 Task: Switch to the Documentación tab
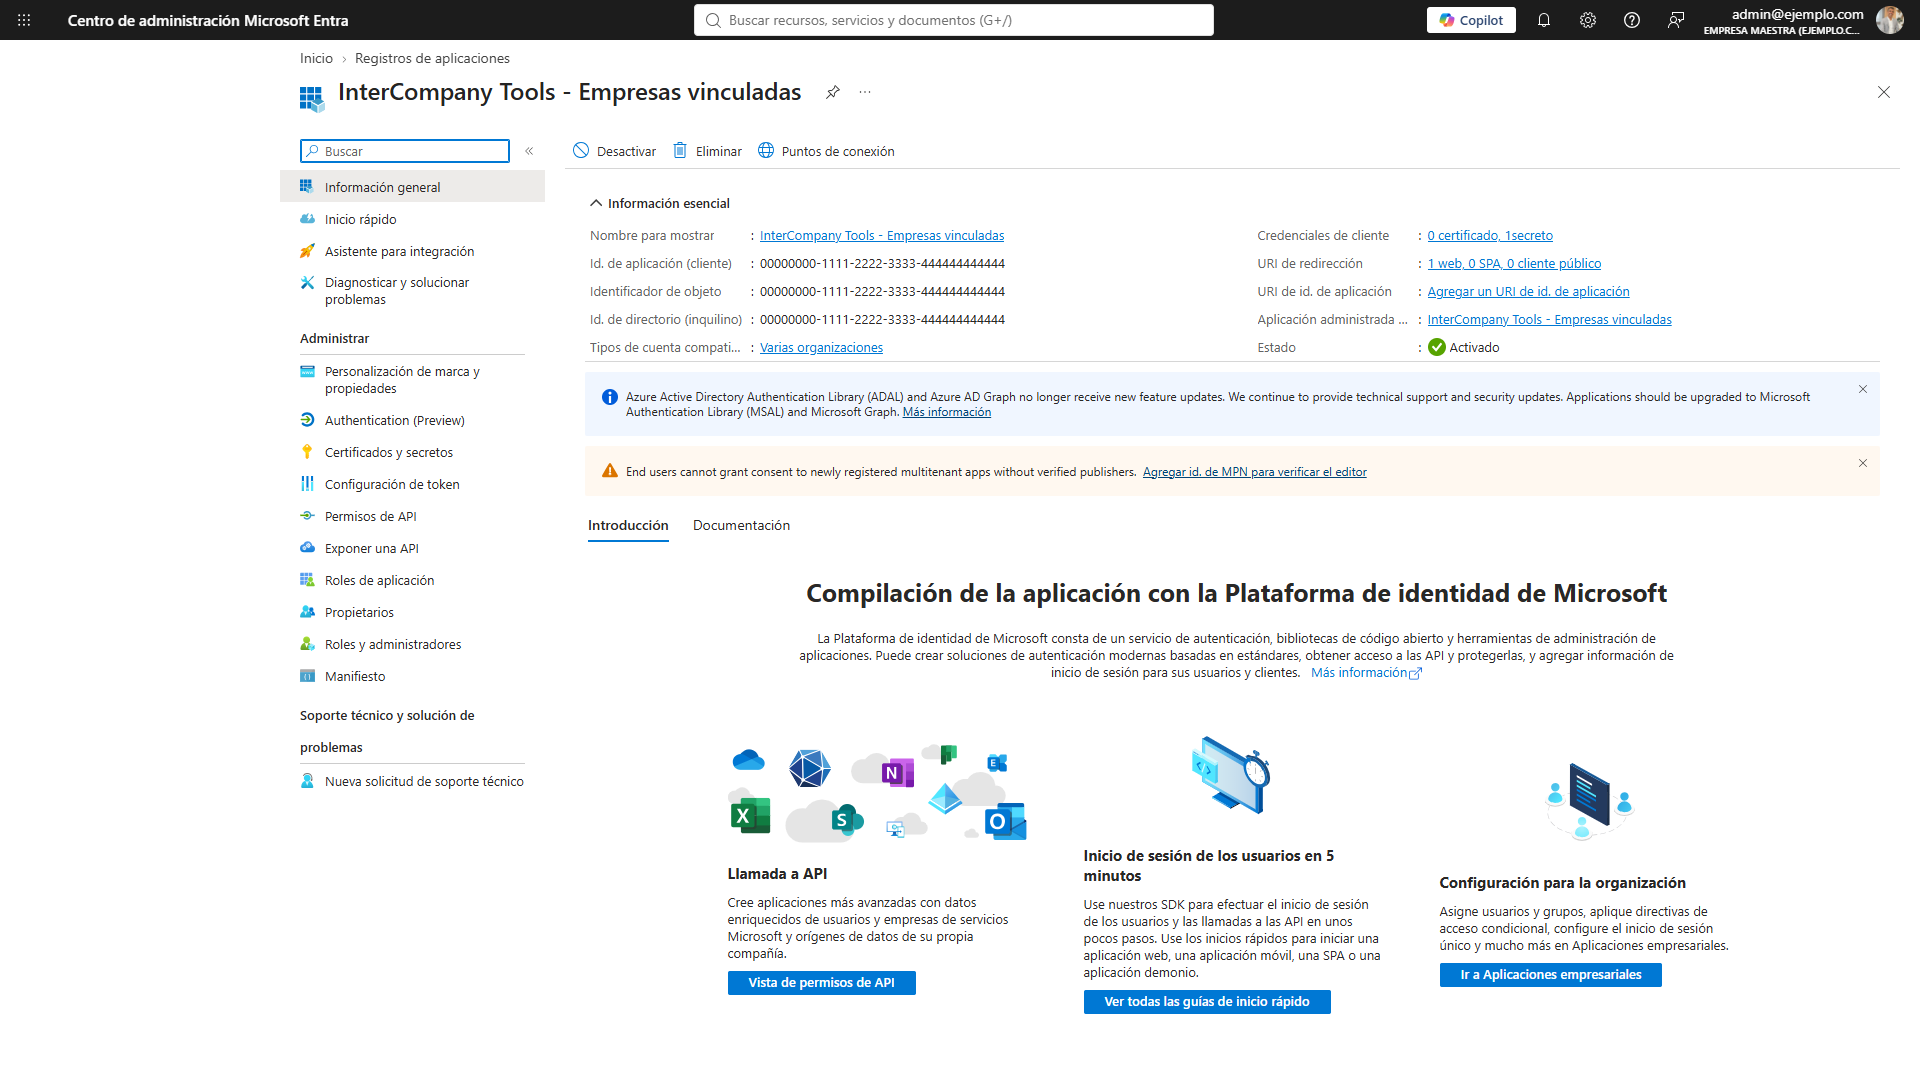pyautogui.click(x=741, y=525)
